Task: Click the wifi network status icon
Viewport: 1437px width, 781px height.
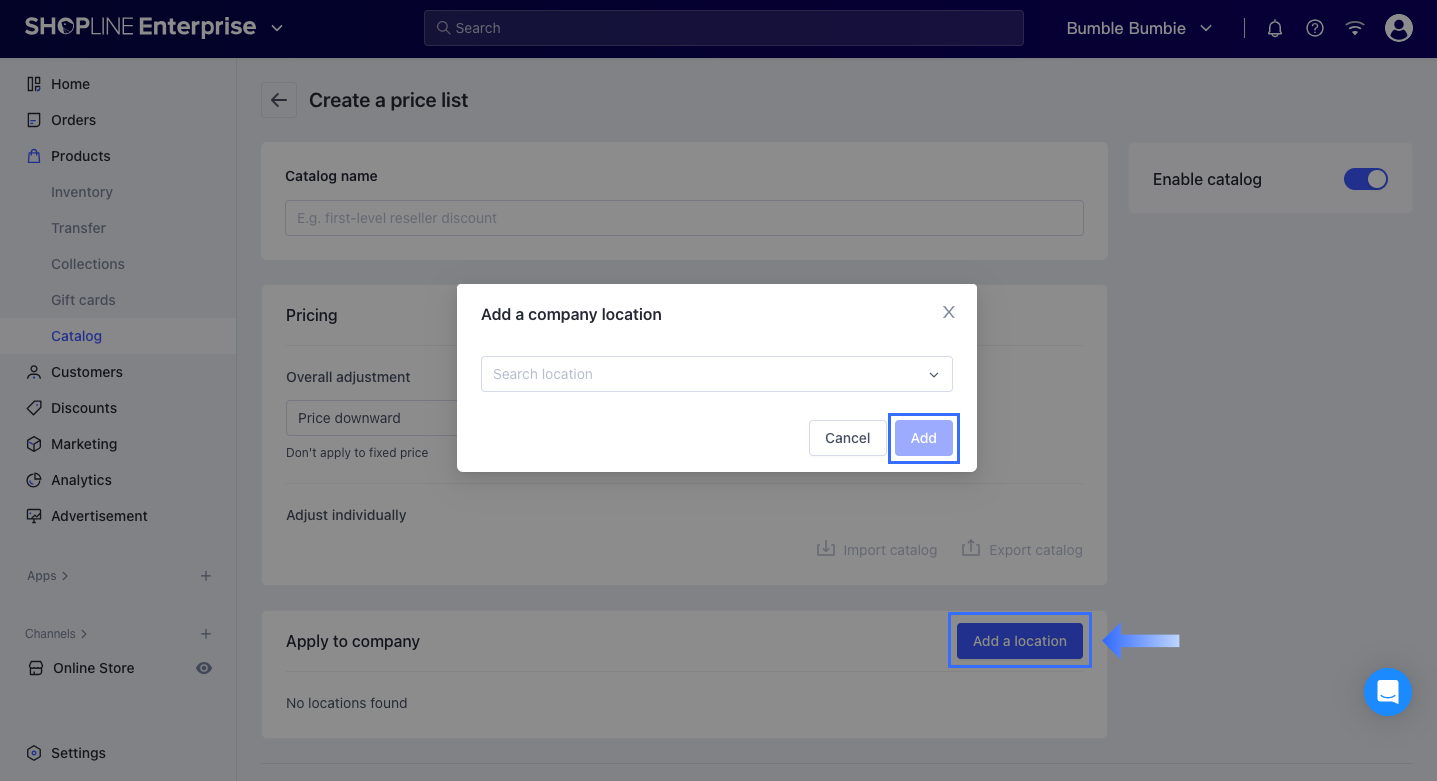Action: tap(1355, 28)
